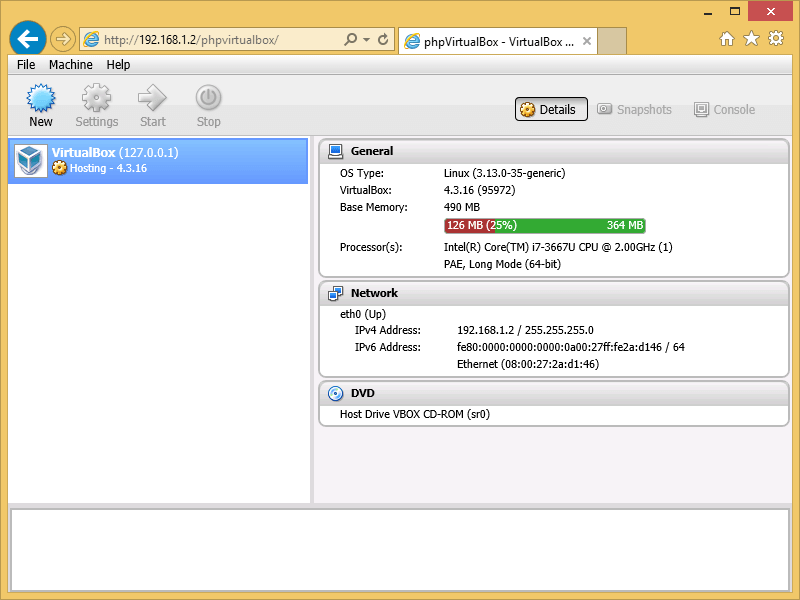Image resolution: width=800 pixels, height=600 pixels.
Task: Switch to the Snapshots tab
Action: 634,109
